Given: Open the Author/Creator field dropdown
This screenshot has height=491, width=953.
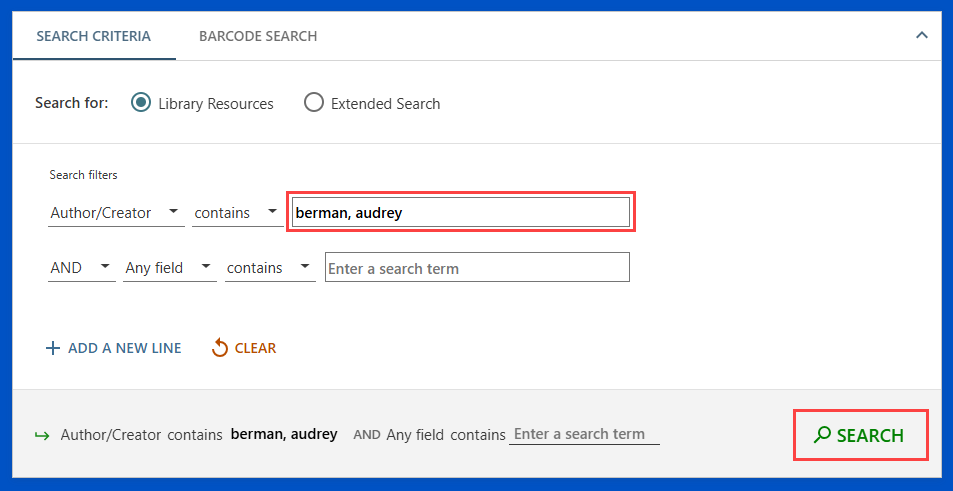Looking at the screenshot, I should point(115,213).
